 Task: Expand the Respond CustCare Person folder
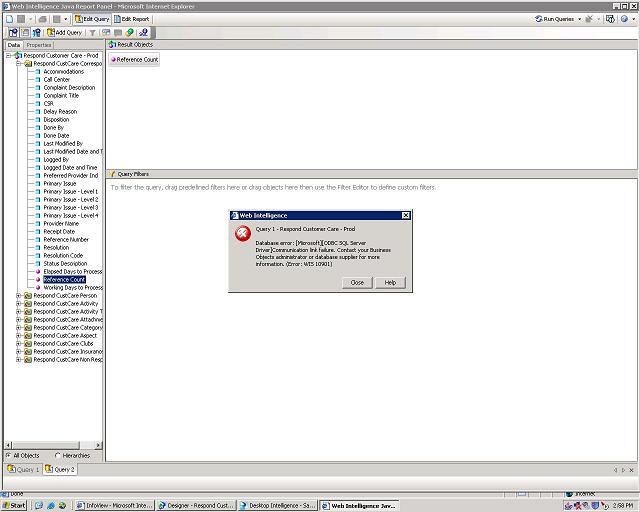pos(18,296)
